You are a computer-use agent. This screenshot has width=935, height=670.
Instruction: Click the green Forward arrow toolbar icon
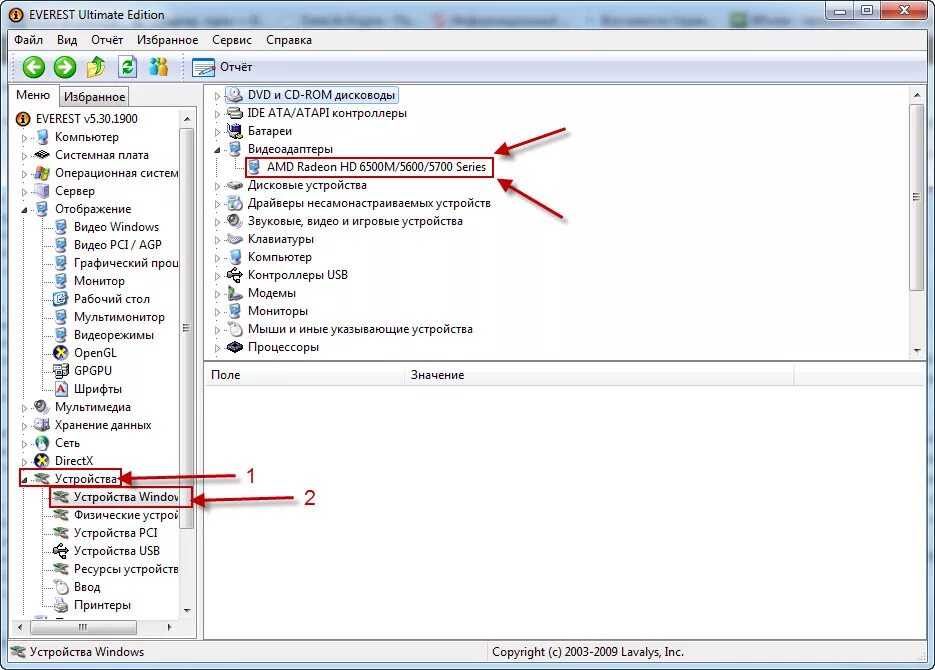click(65, 67)
